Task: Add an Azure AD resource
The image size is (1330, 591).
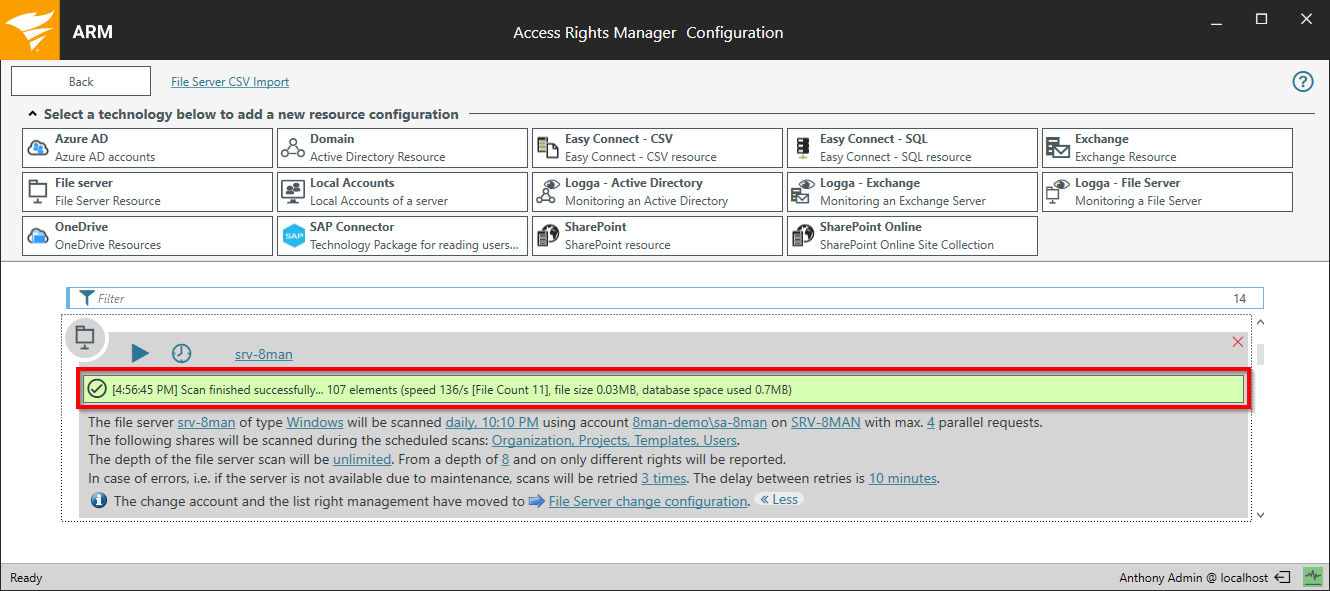Action: pyautogui.click(x=147, y=148)
